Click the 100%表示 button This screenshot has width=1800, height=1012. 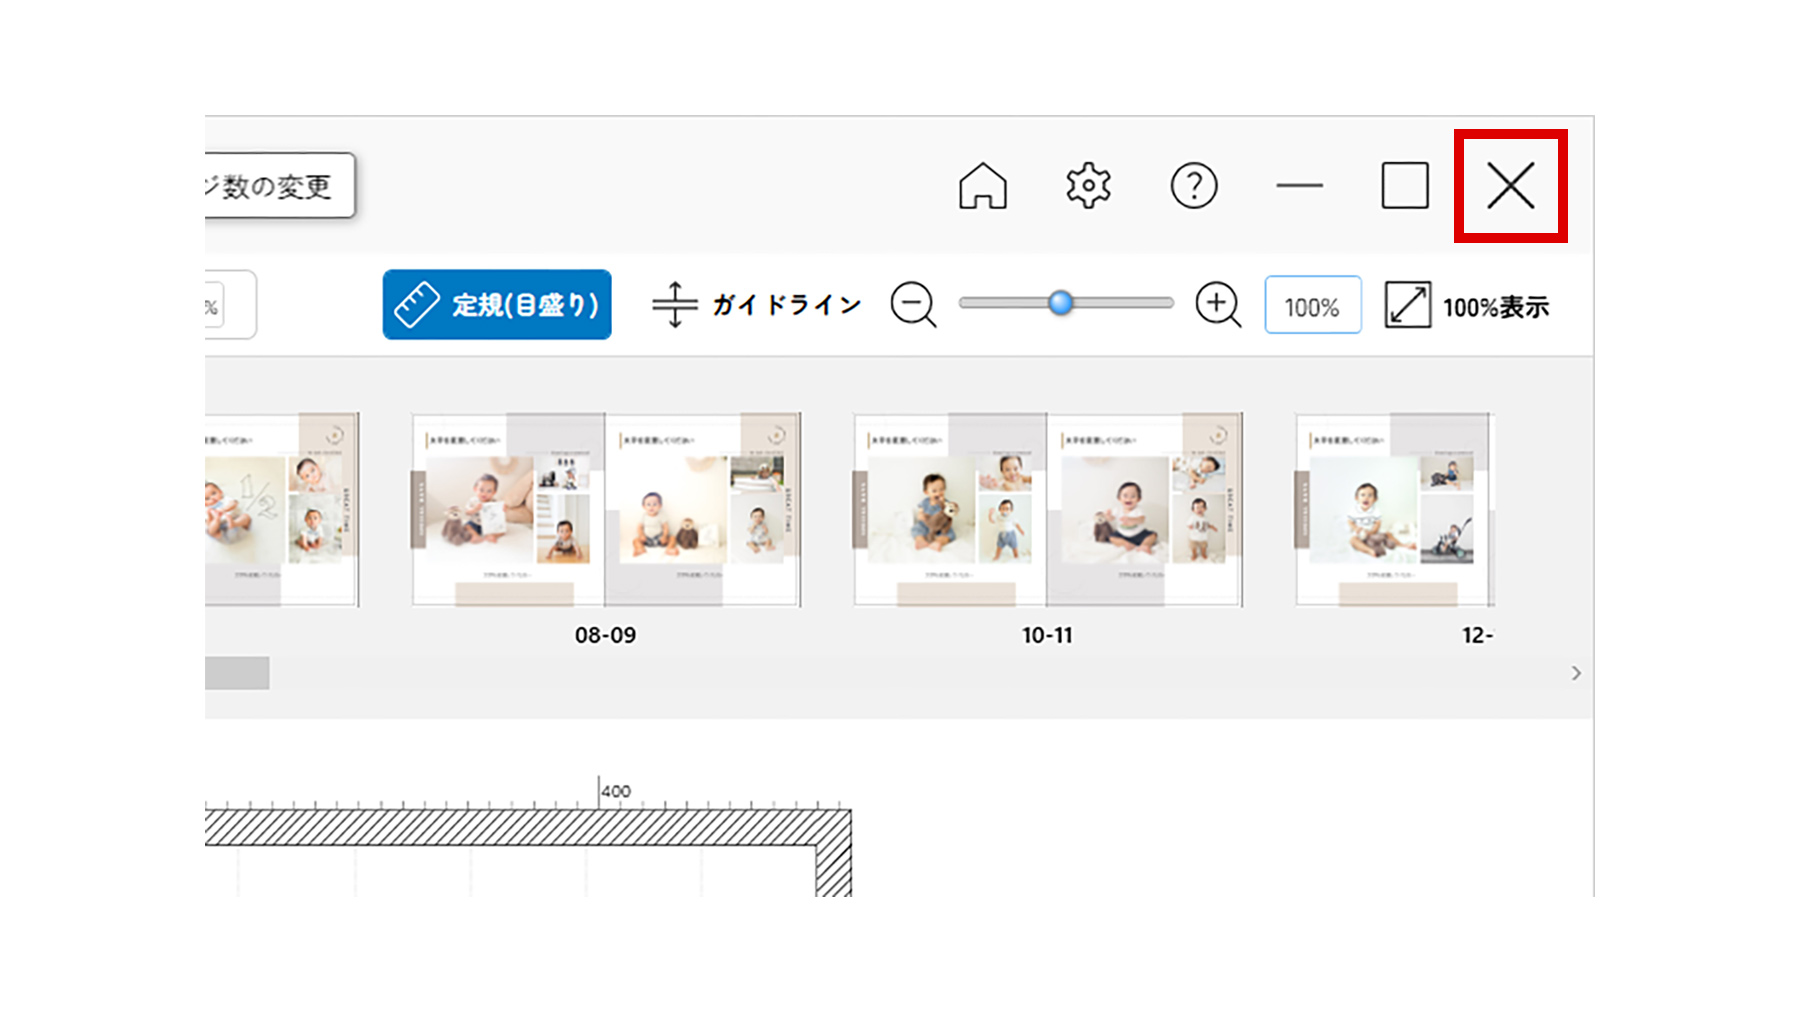(x=1467, y=306)
